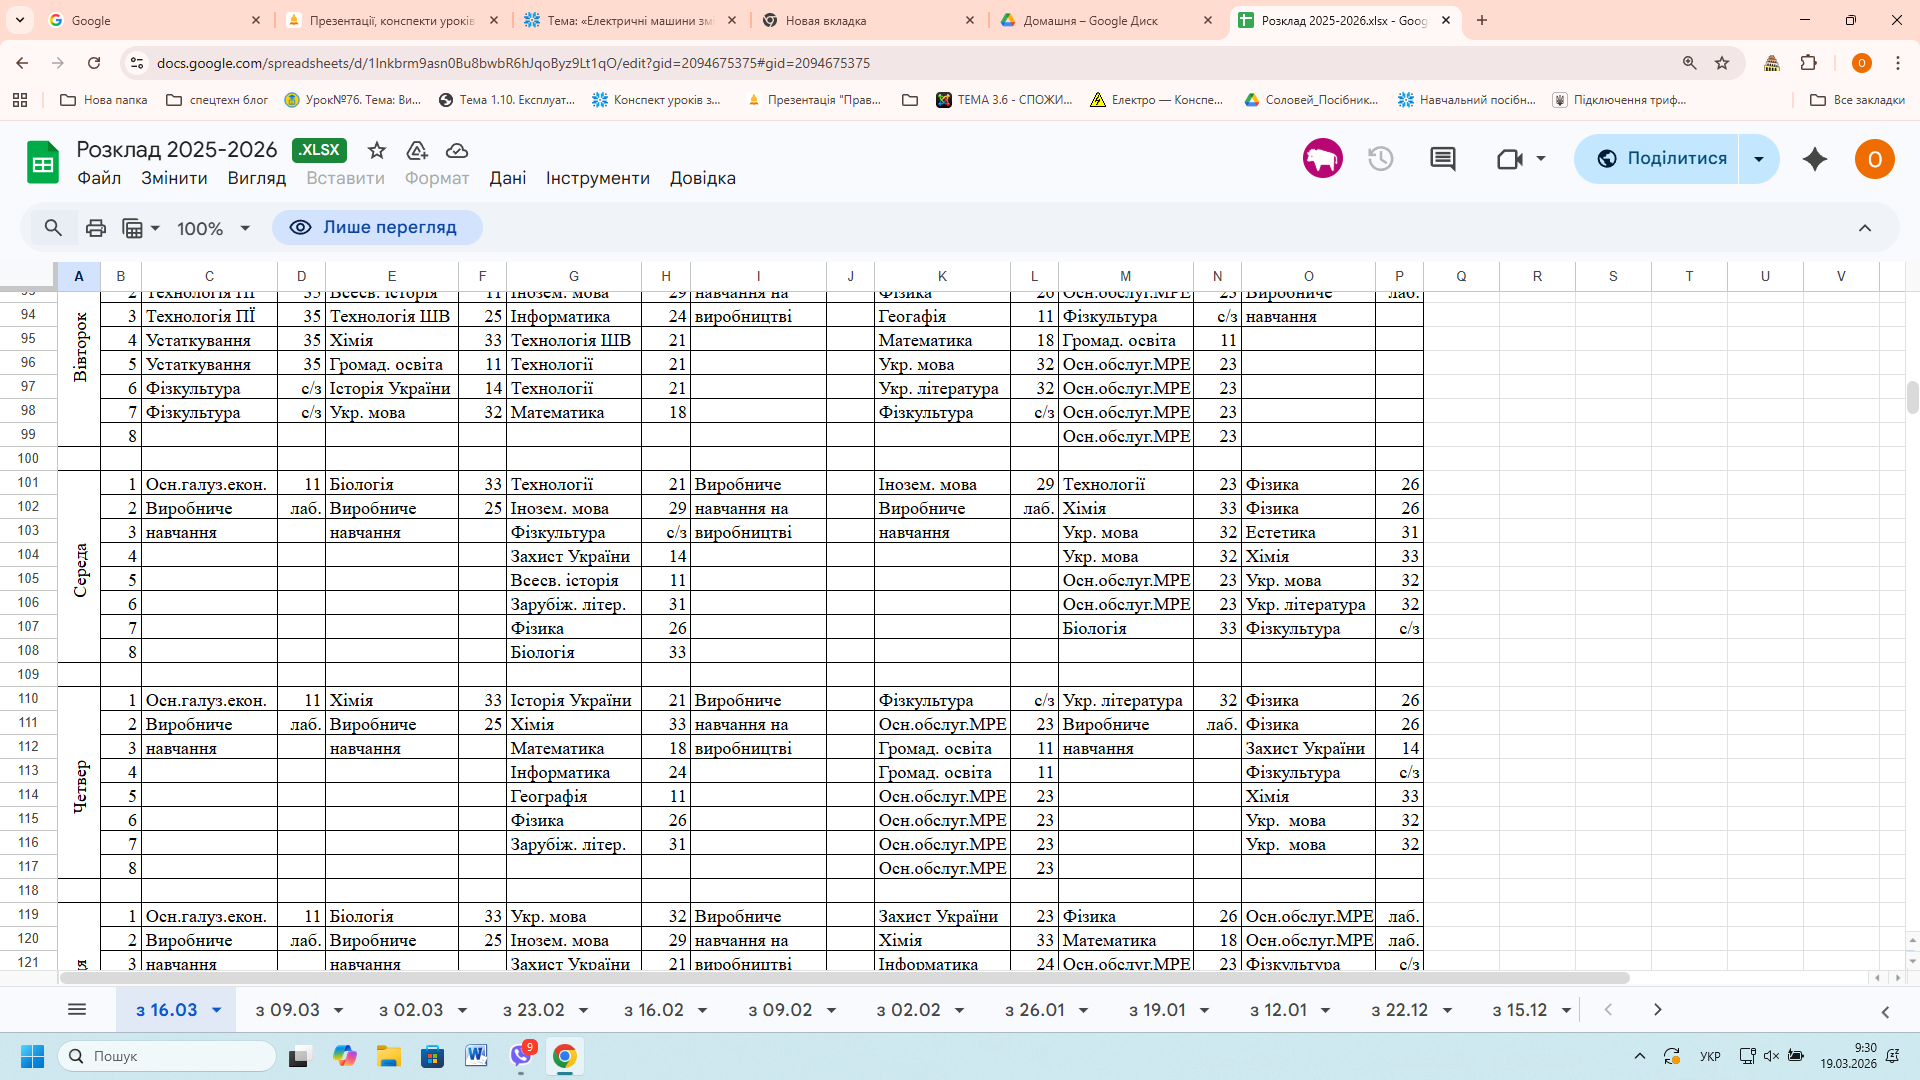Click the Gemini sparkle icon
The width and height of the screenshot is (1920, 1080).
(1815, 159)
